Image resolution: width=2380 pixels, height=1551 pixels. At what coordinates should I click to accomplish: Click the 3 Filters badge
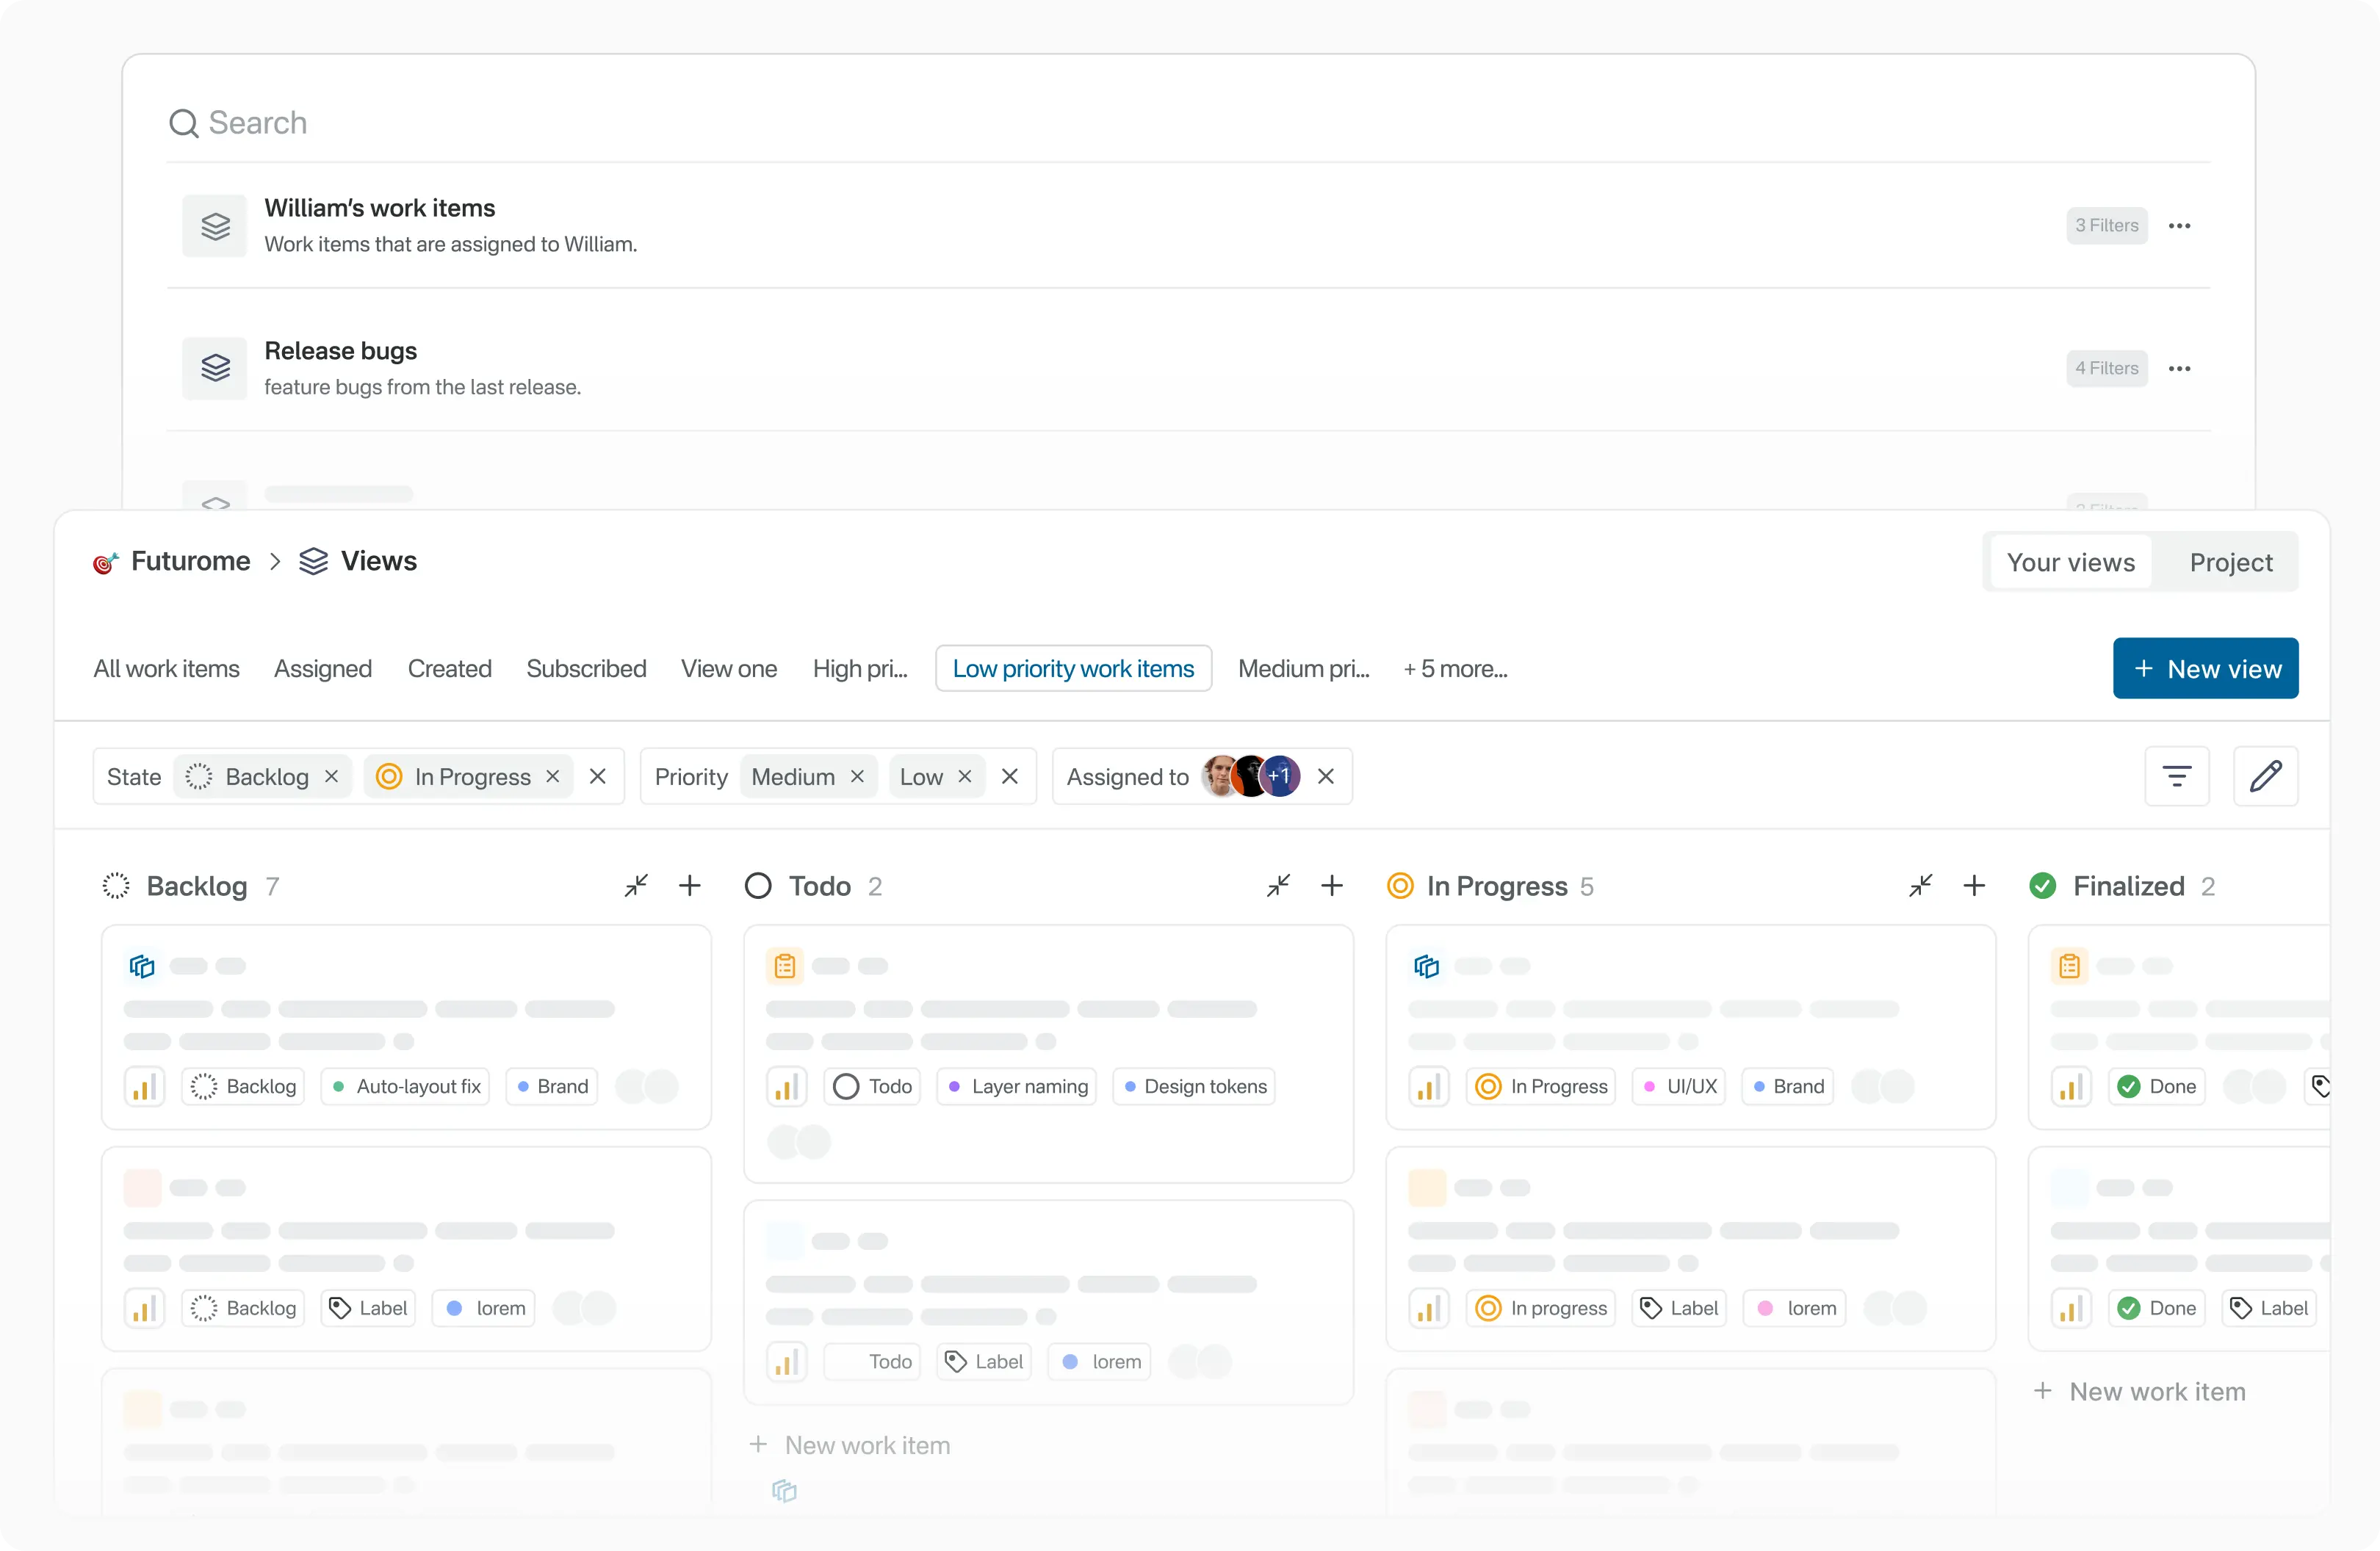coord(2106,226)
